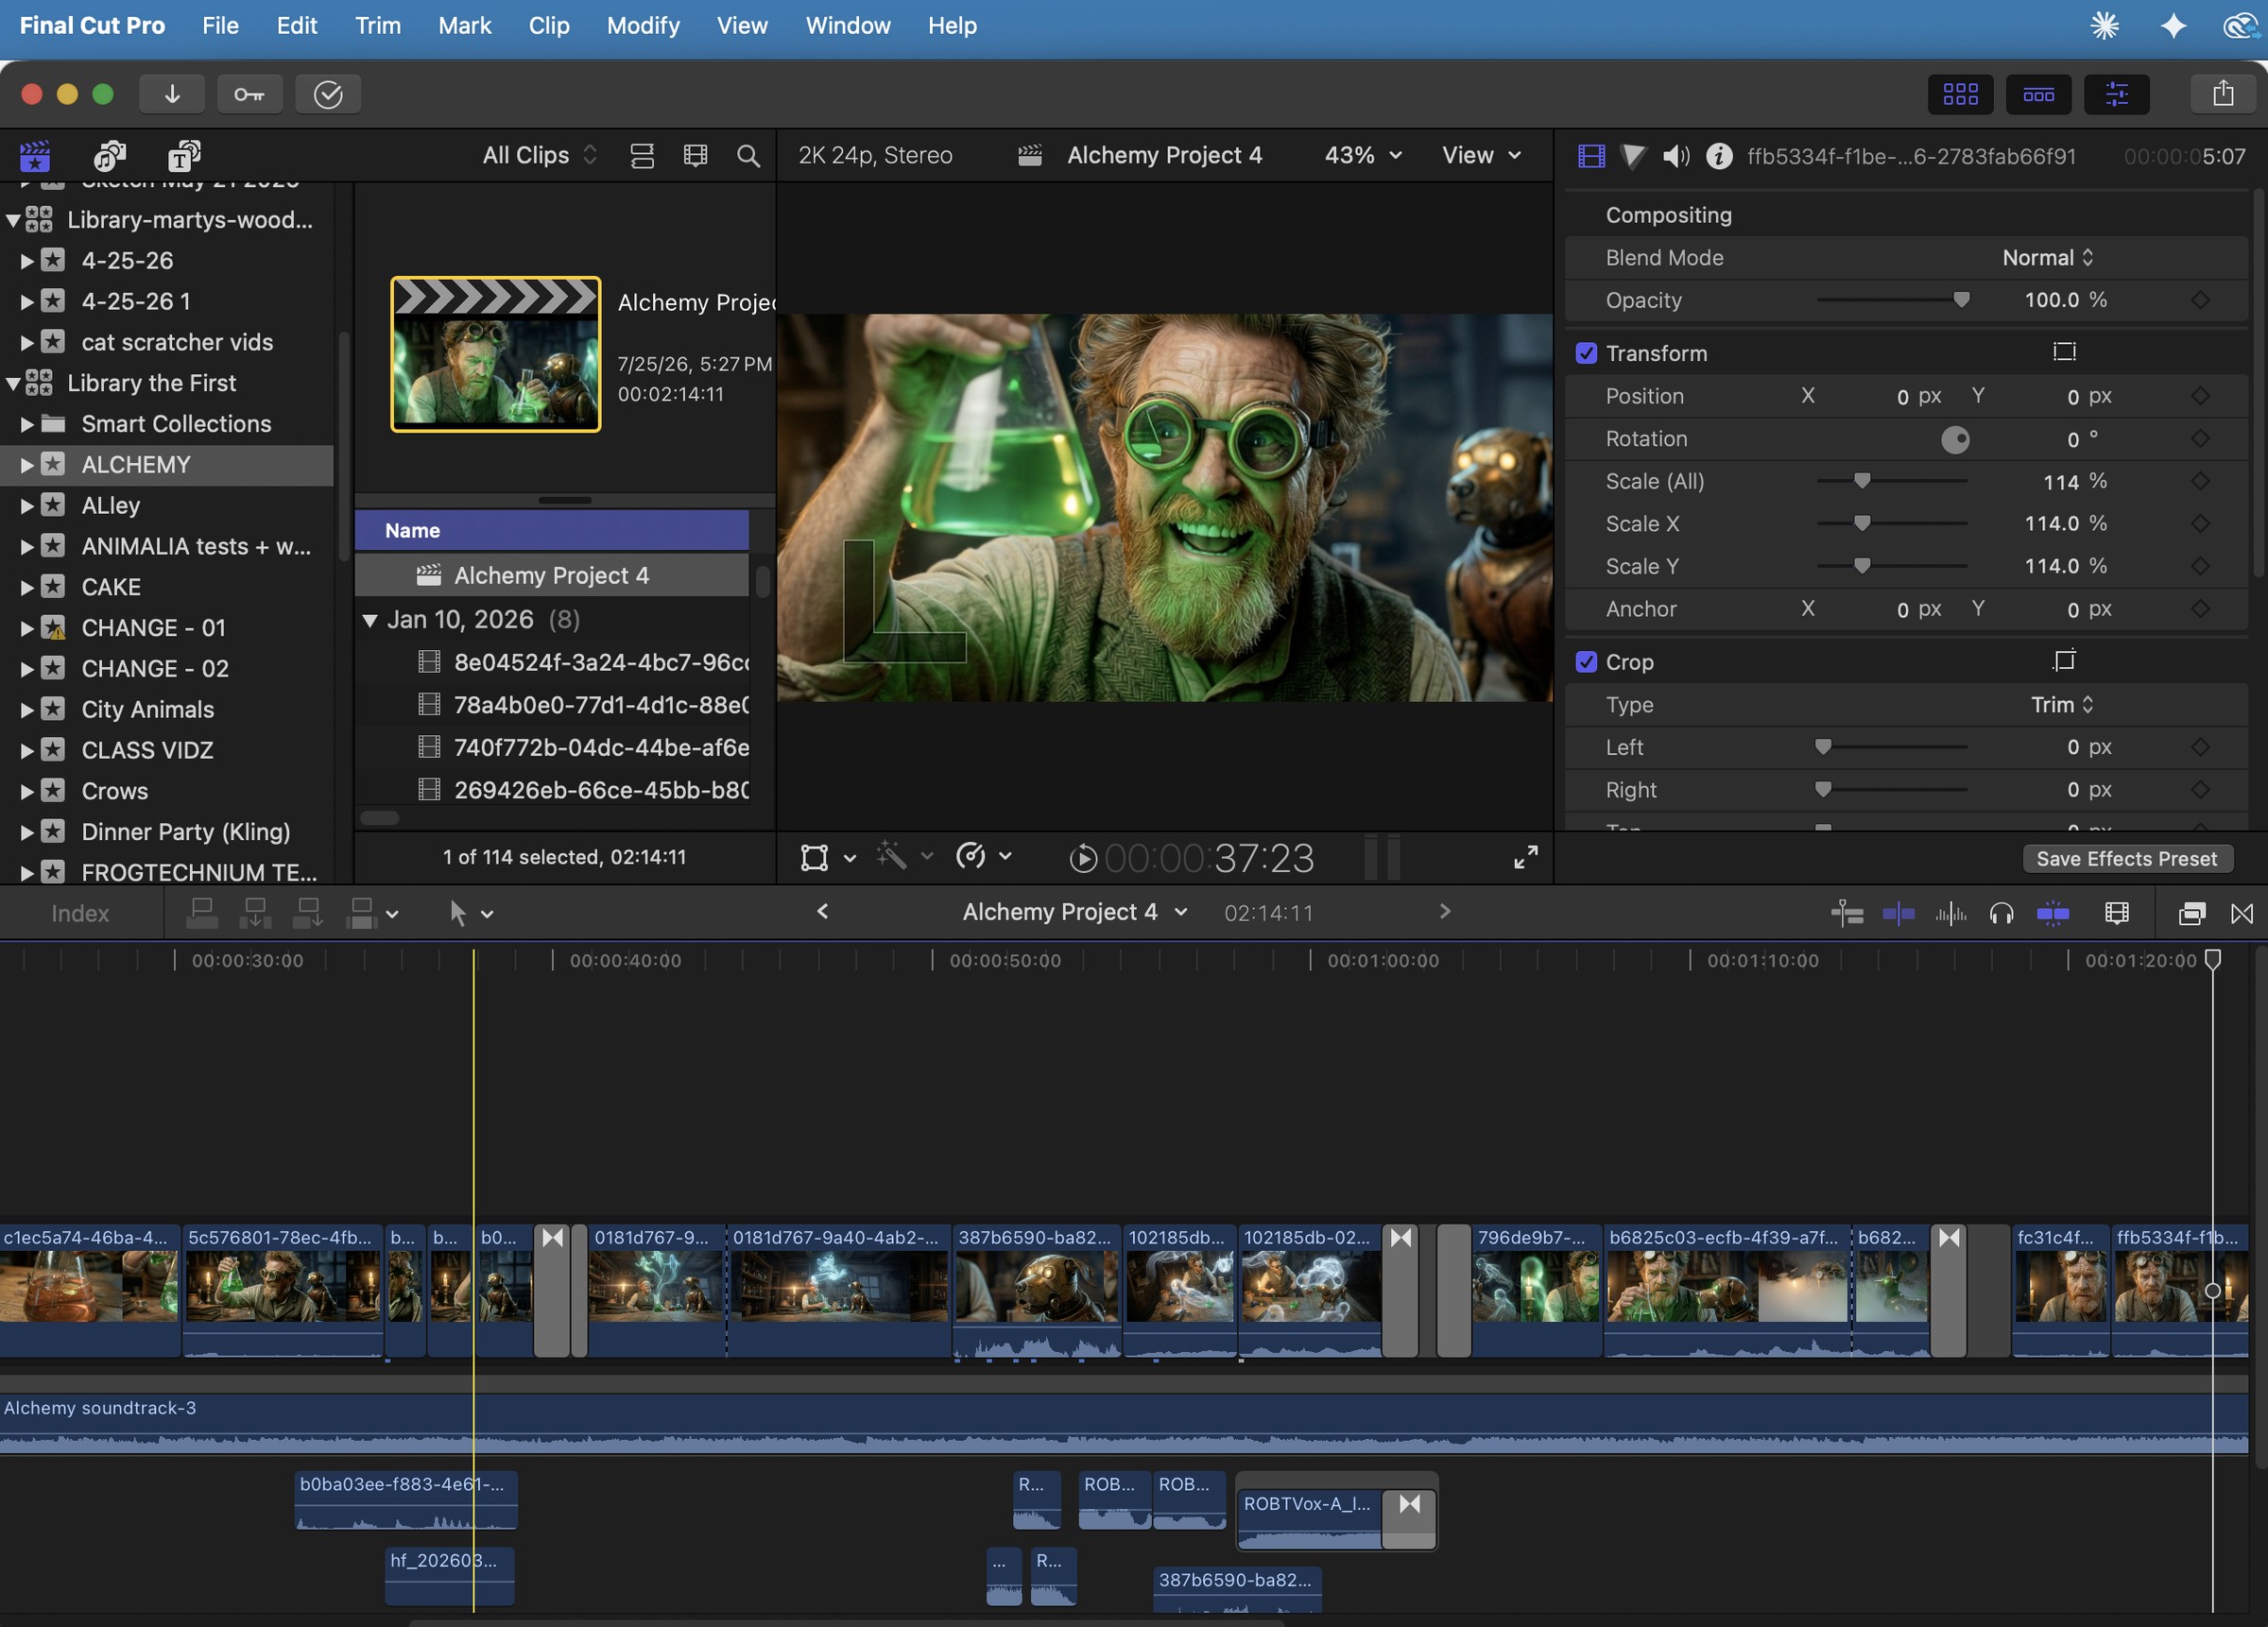Open the All Clips filter dropdown
This screenshot has height=1627, width=2268.
tap(539, 155)
